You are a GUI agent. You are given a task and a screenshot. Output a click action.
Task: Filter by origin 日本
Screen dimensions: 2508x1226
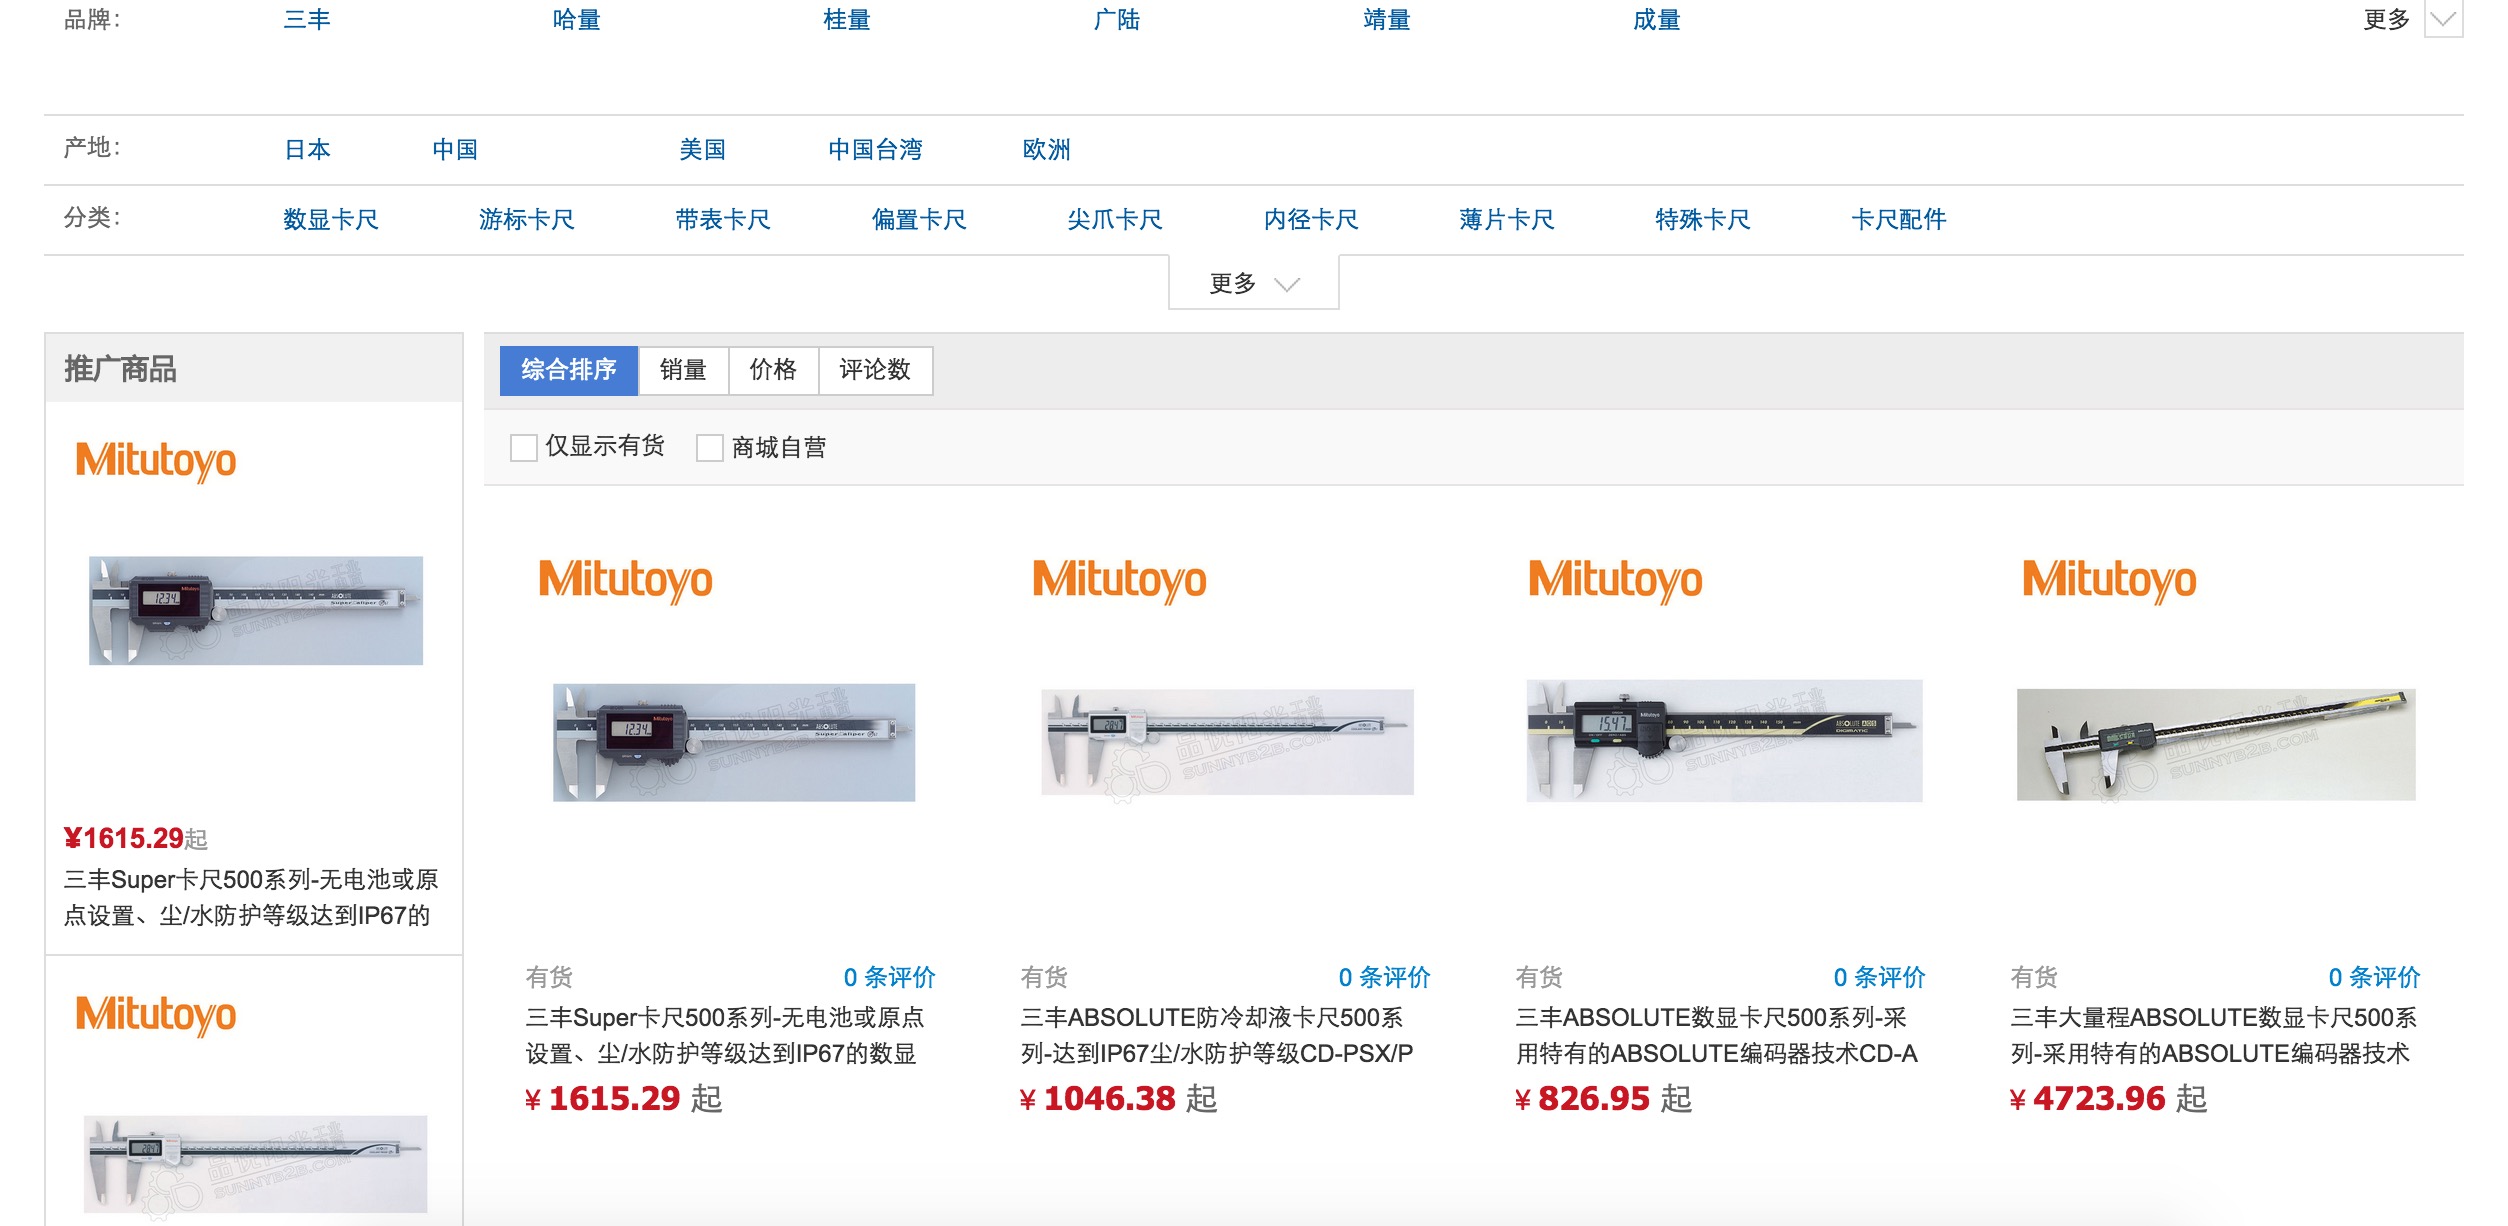point(307,150)
